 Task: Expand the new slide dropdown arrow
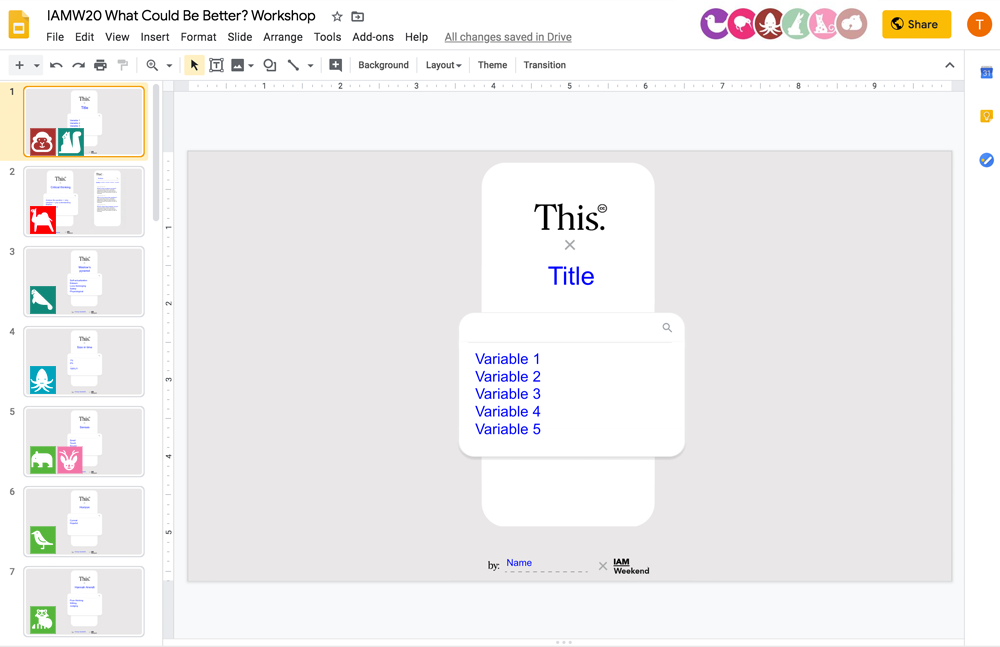coord(37,65)
